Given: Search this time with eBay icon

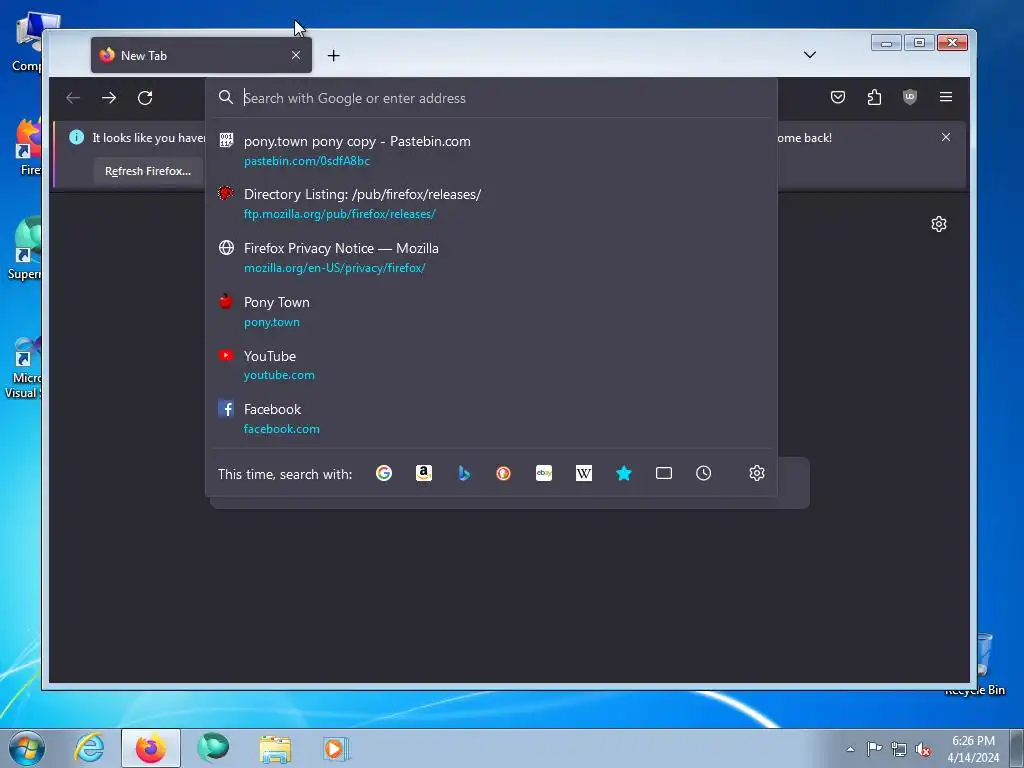Looking at the screenshot, I should tap(544, 473).
